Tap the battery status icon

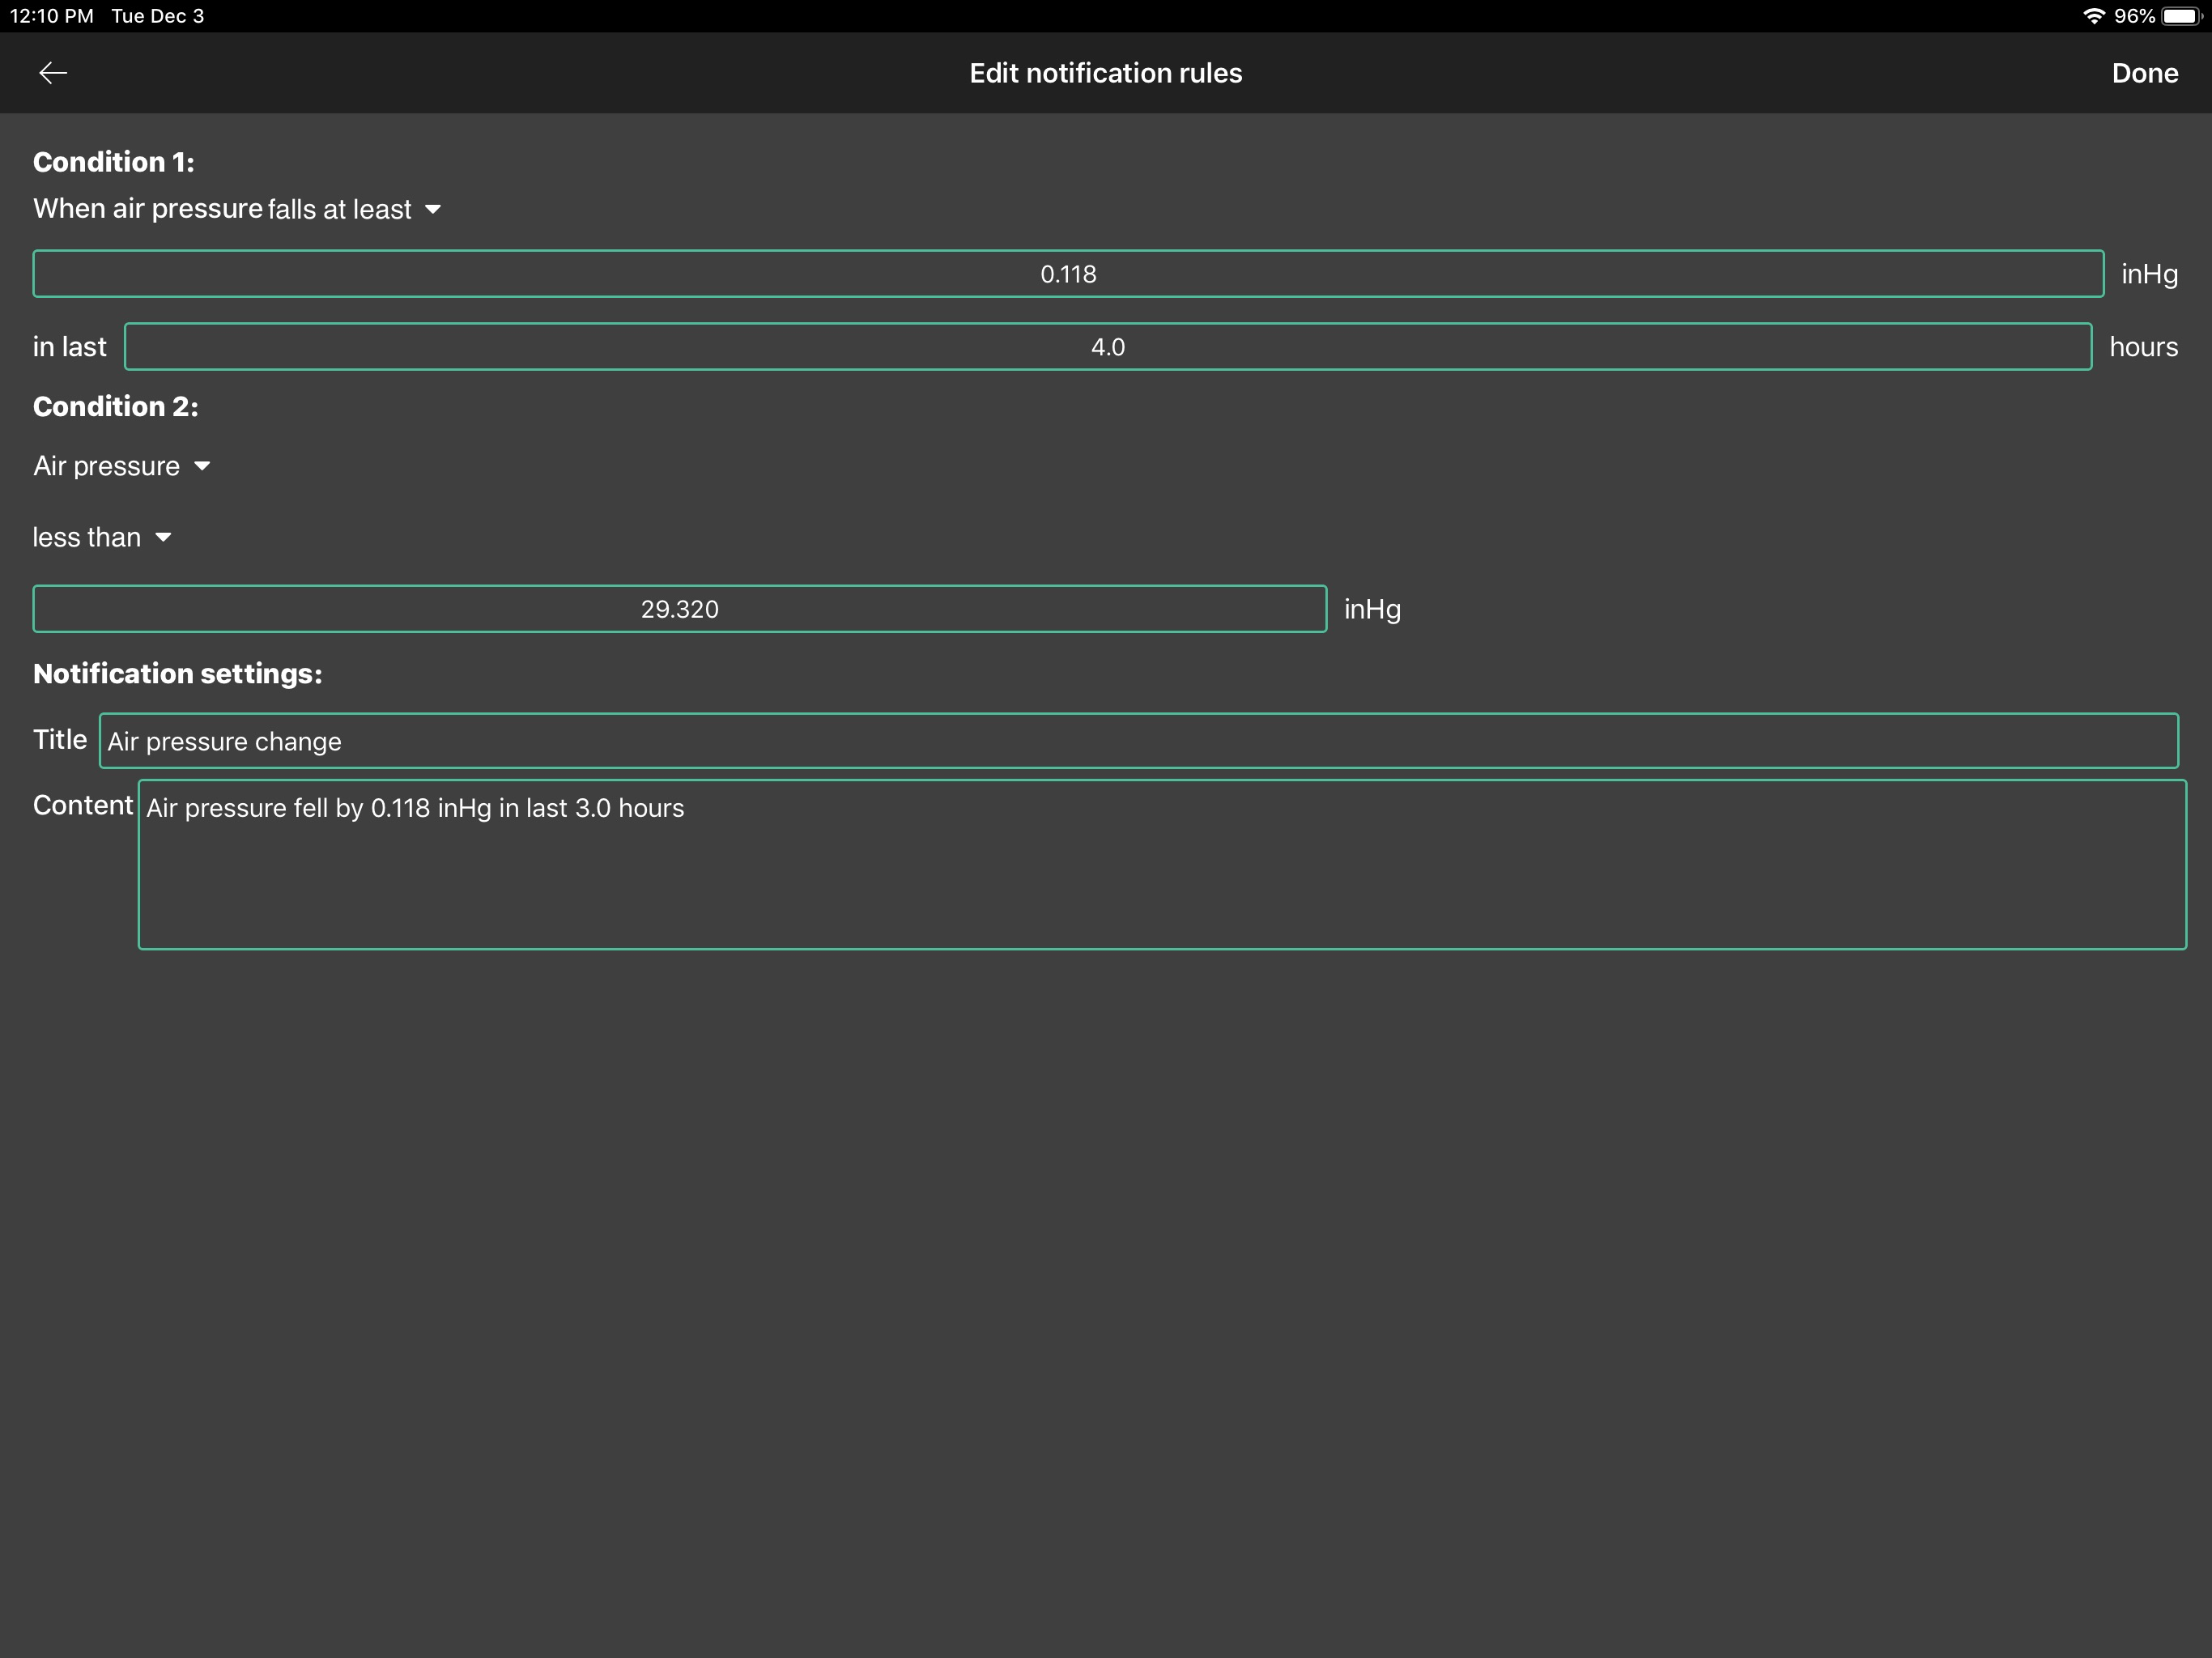click(x=2180, y=16)
